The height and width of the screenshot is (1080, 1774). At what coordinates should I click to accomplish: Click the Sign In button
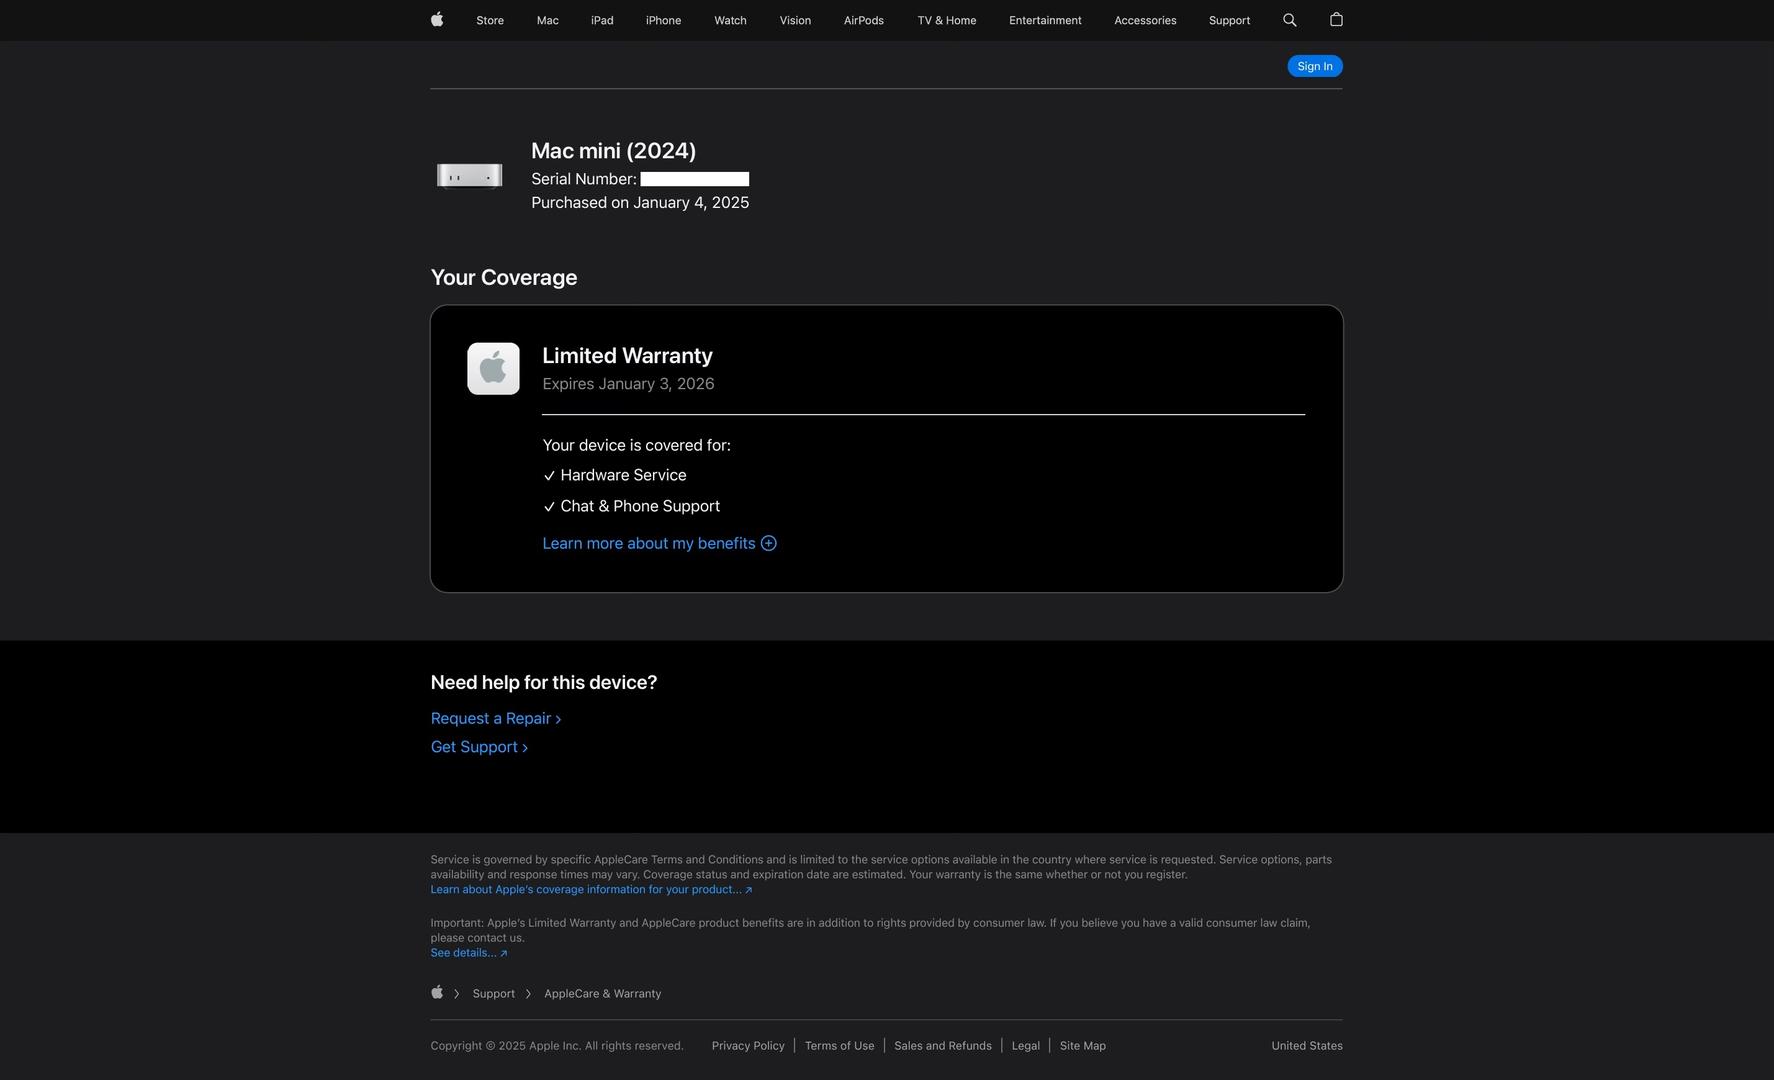1315,66
